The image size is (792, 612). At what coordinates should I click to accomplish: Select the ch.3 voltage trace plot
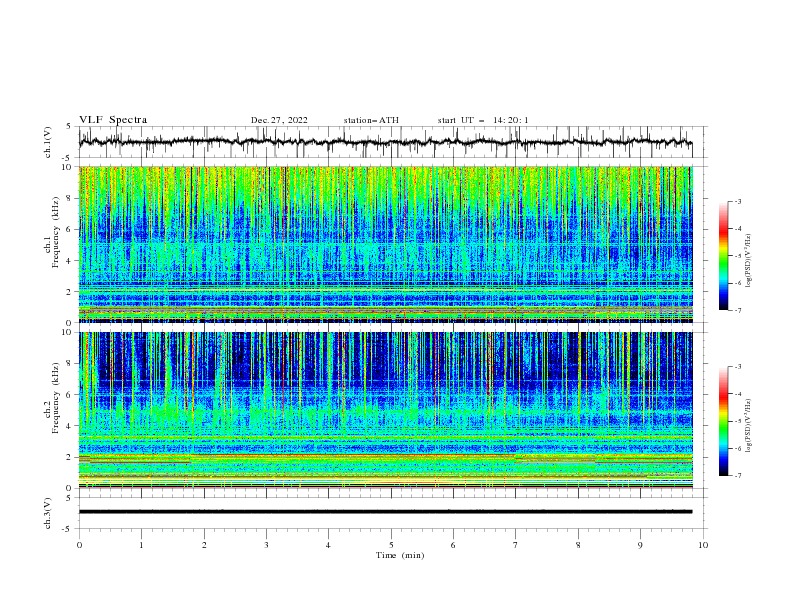point(392,513)
